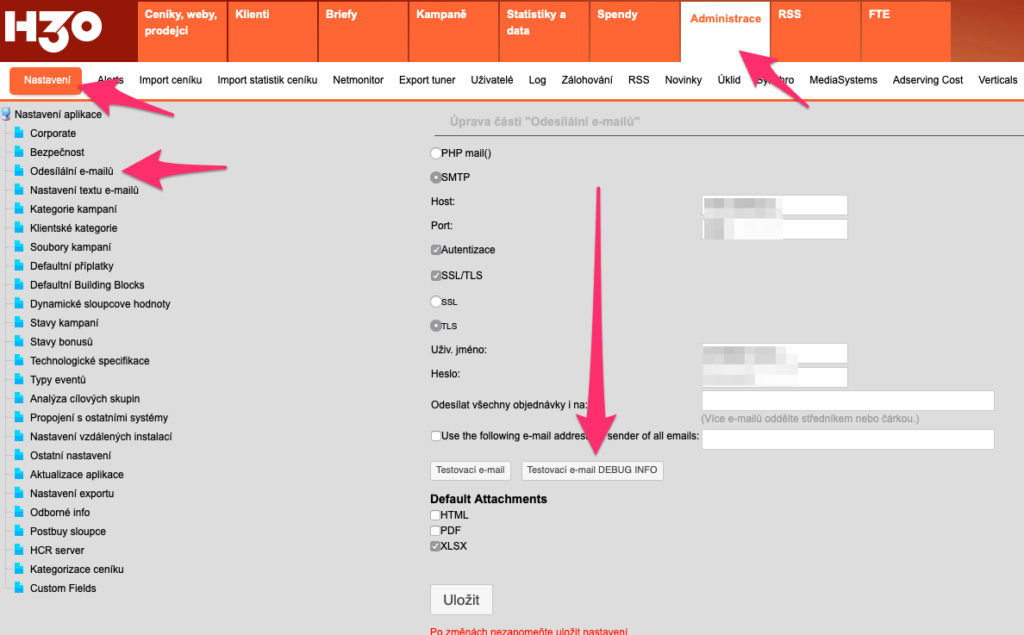Click the H3O logo in header
This screenshot has width=1024, height=635.
click(52, 30)
